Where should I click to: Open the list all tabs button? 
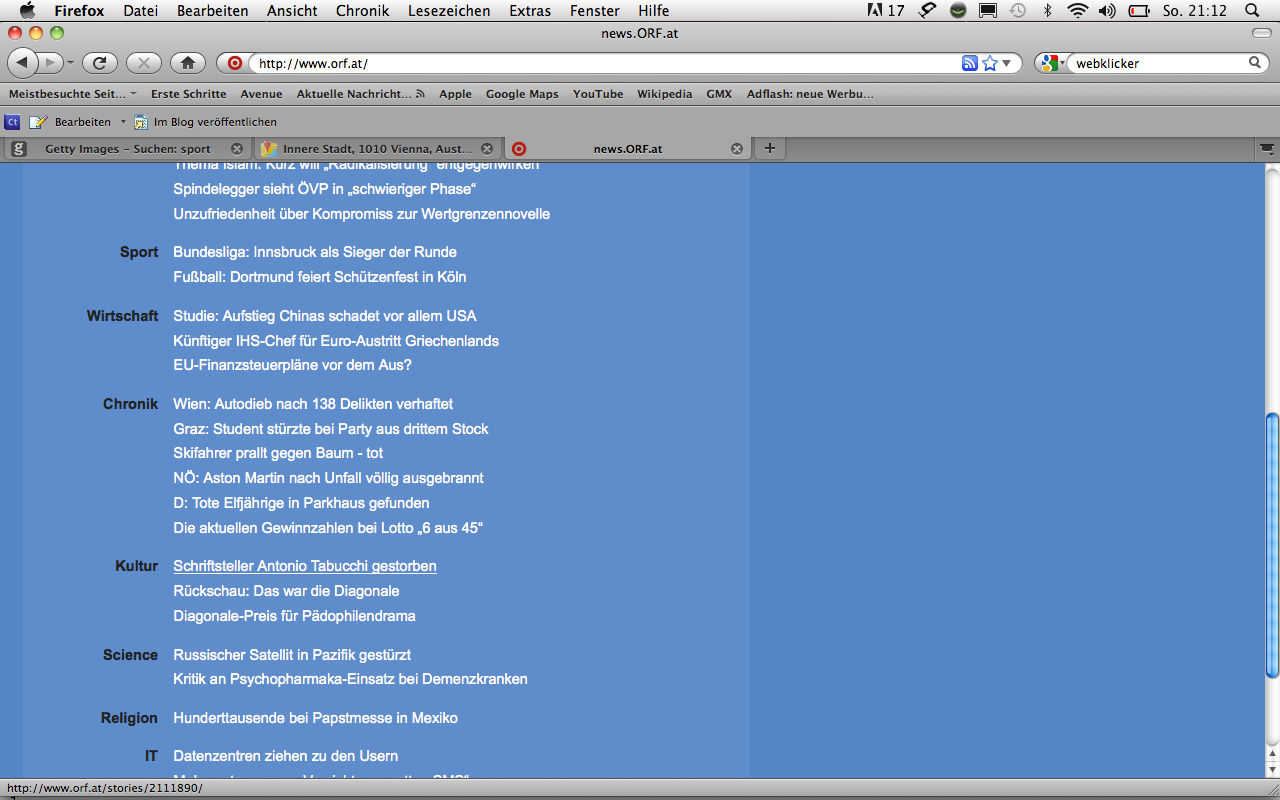point(1266,149)
